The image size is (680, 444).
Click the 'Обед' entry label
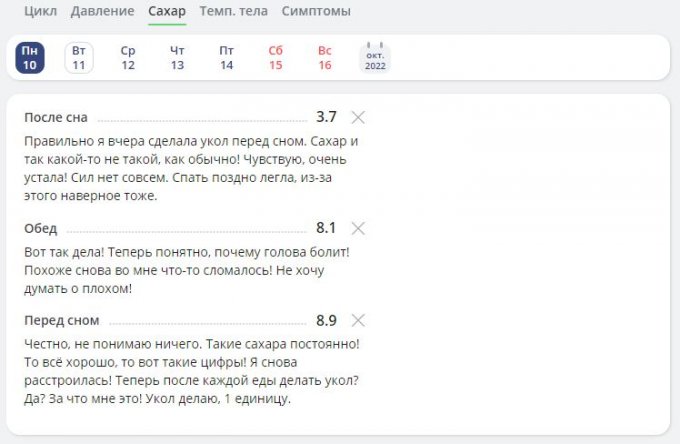(41, 228)
